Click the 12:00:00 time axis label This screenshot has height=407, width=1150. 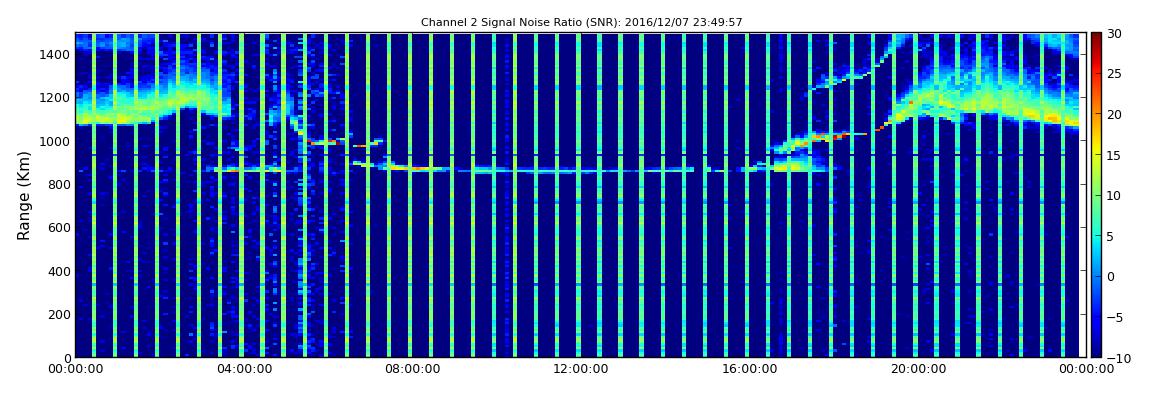[x=579, y=369]
